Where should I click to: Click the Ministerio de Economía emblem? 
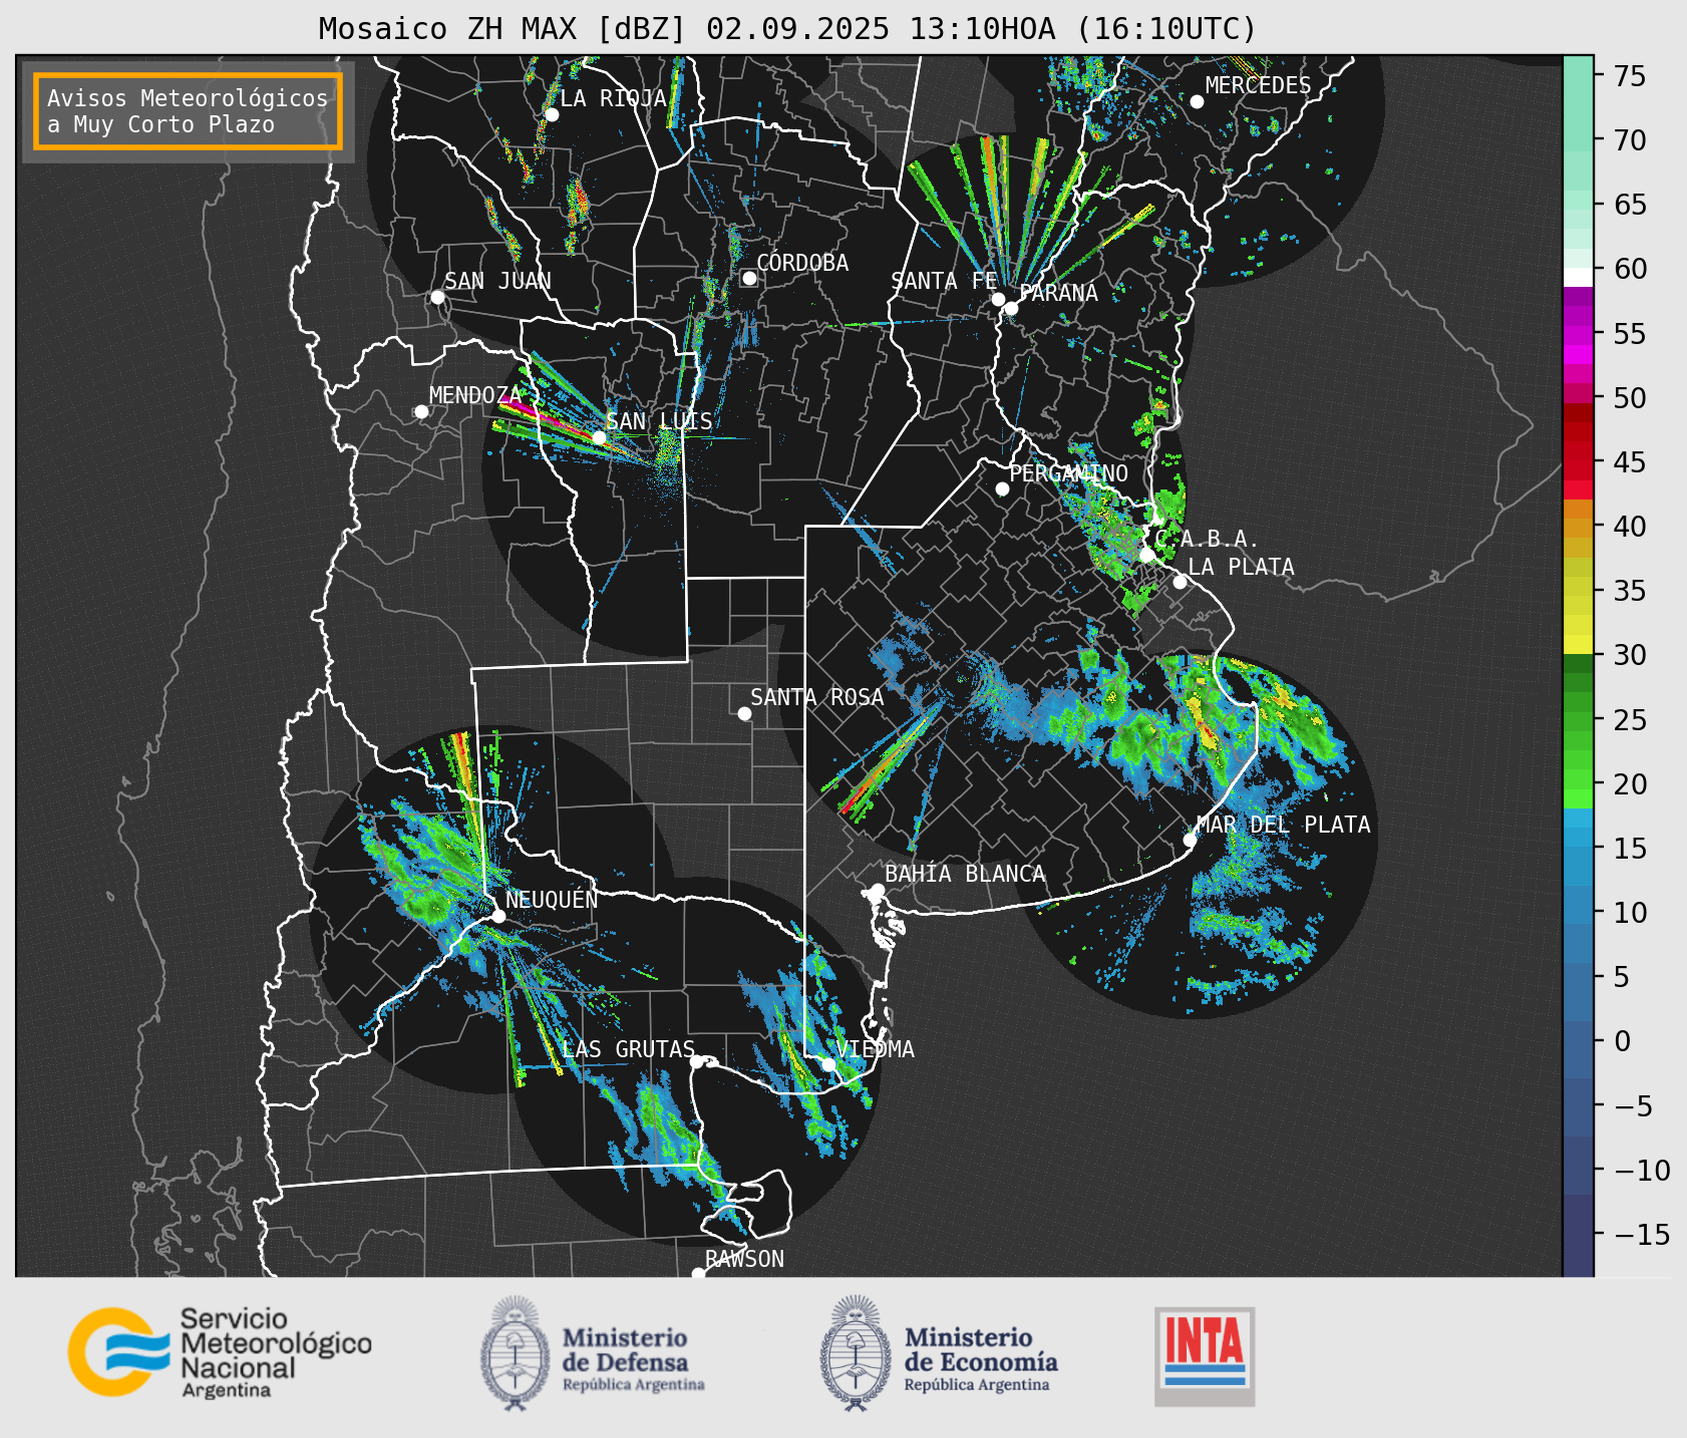(x=855, y=1352)
